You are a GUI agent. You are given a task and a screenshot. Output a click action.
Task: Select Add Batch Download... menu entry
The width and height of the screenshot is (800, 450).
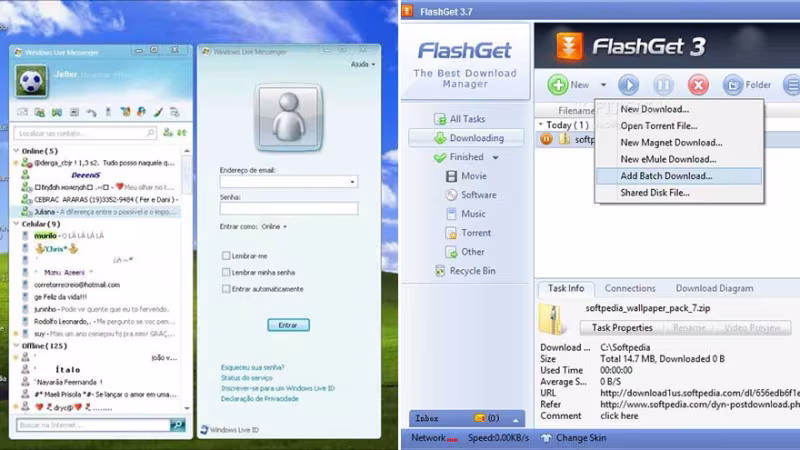pos(679,176)
